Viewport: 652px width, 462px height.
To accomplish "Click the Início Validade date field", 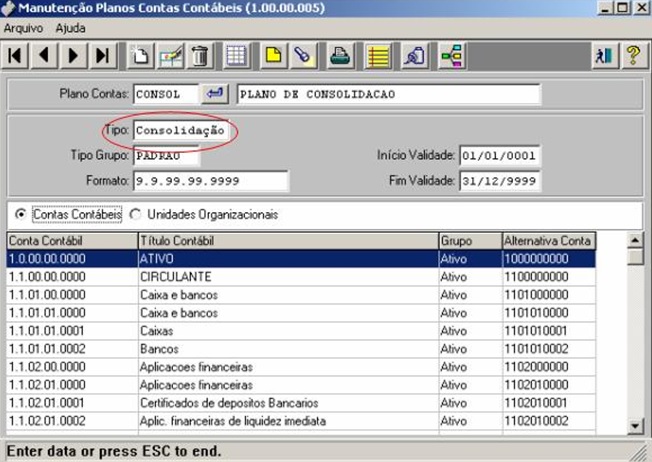I will click(500, 156).
